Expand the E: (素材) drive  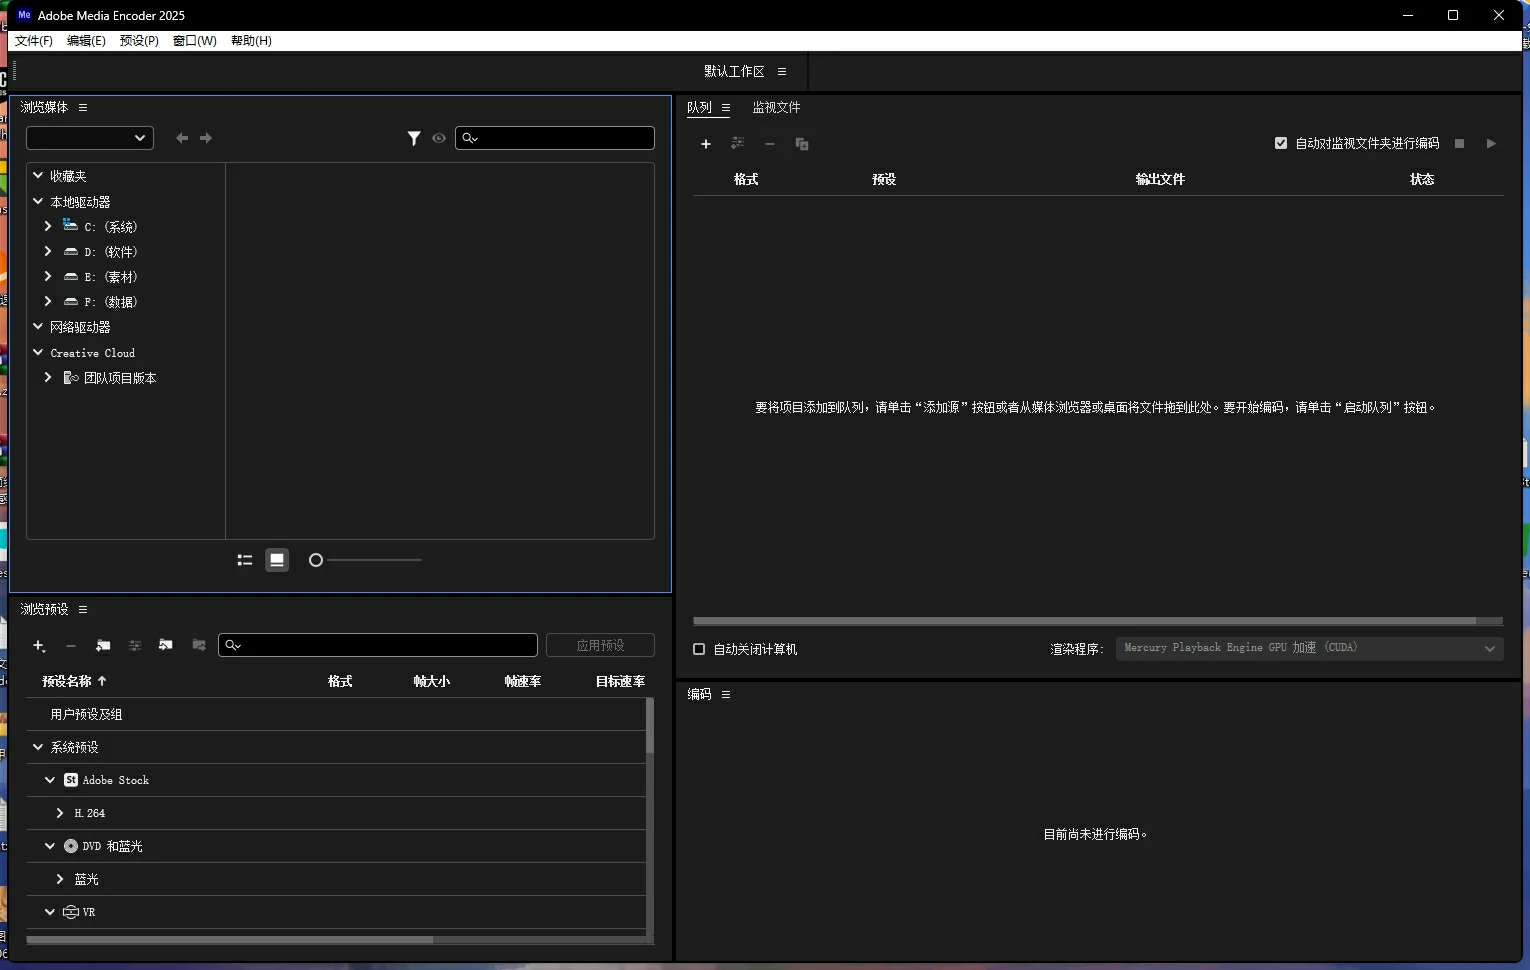coord(48,276)
